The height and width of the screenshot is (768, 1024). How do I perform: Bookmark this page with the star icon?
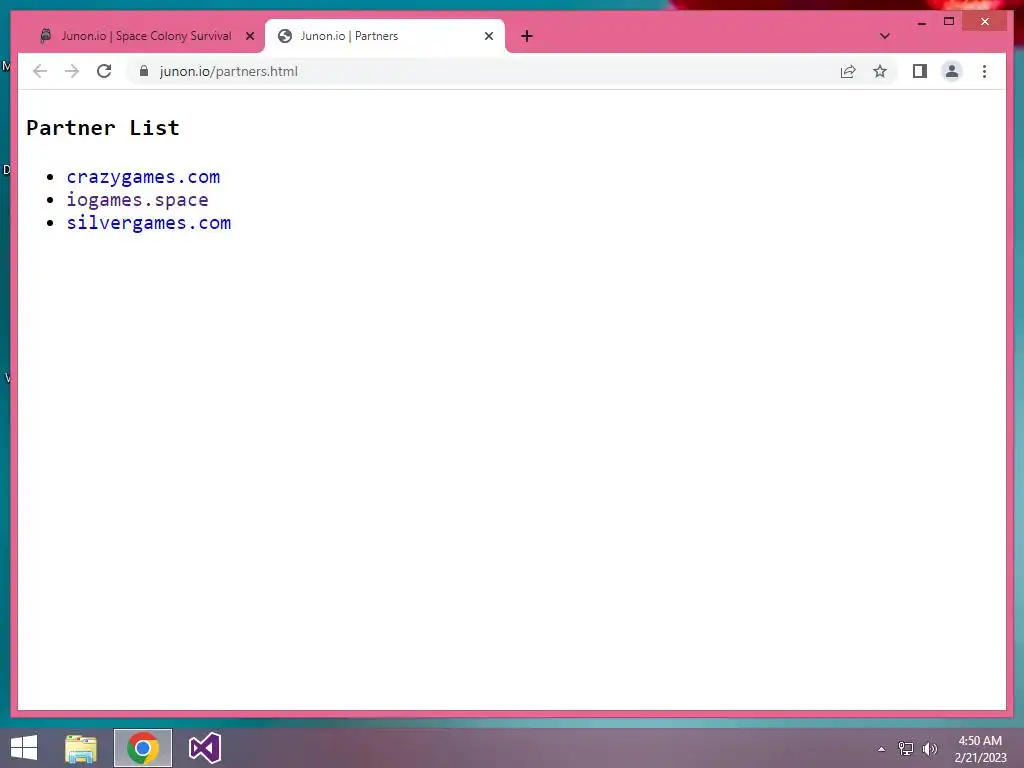(880, 71)
